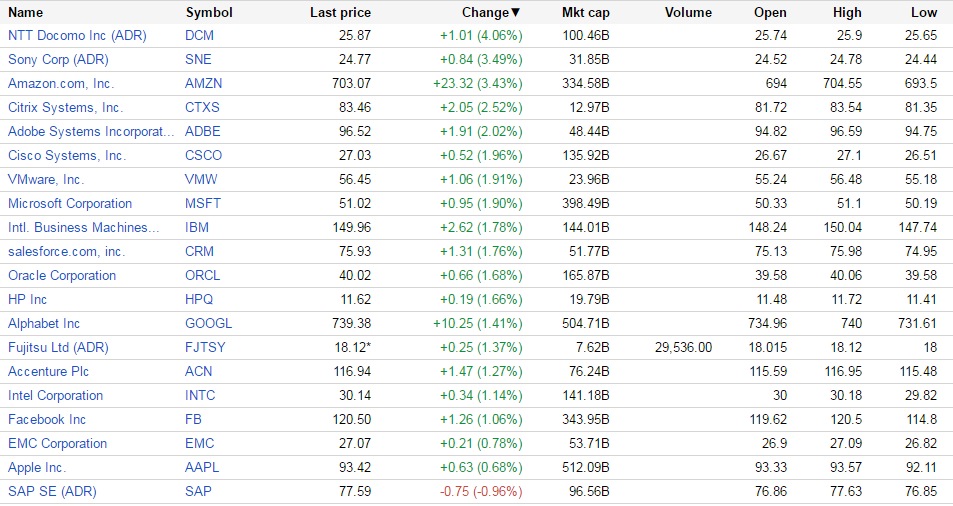Open the NTT Docomo Inc (ADR) link
This screenshot has width=953, height=506.
[77, 35]
